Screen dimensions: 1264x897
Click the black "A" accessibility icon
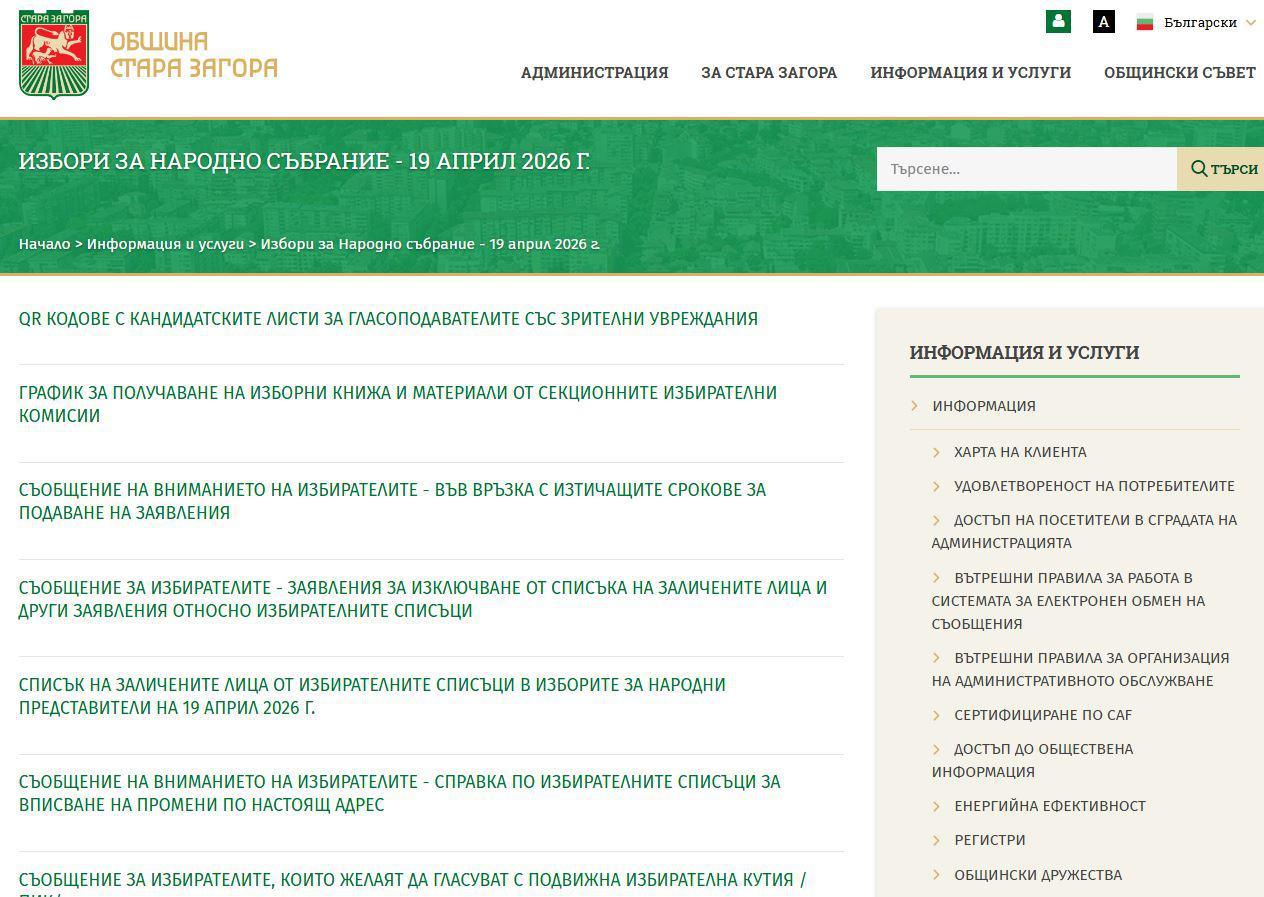1102,21
